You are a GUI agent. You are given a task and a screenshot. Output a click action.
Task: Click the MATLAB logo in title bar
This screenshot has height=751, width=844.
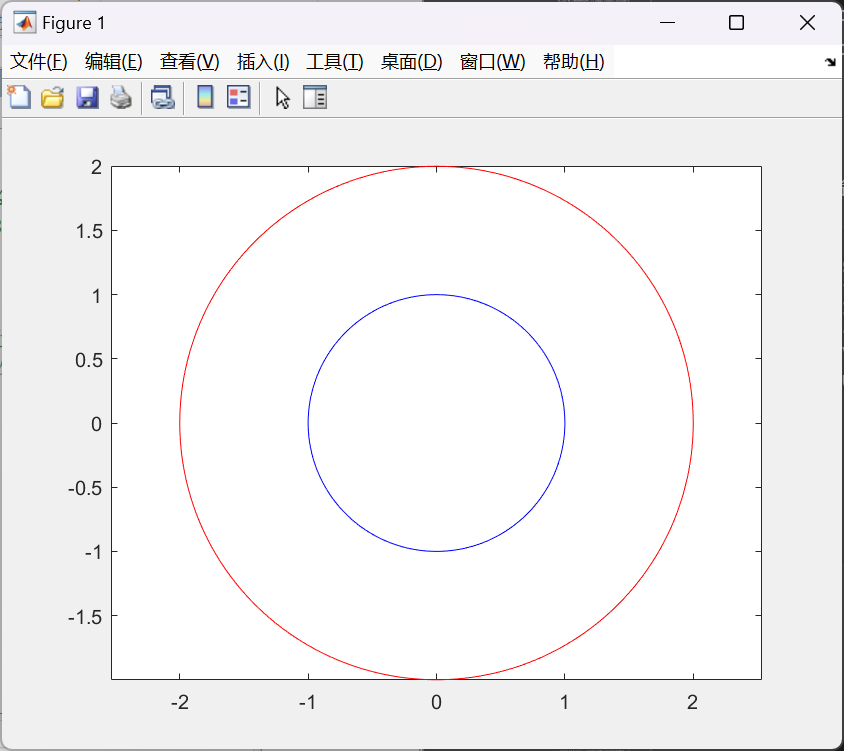tap(24, 22)
